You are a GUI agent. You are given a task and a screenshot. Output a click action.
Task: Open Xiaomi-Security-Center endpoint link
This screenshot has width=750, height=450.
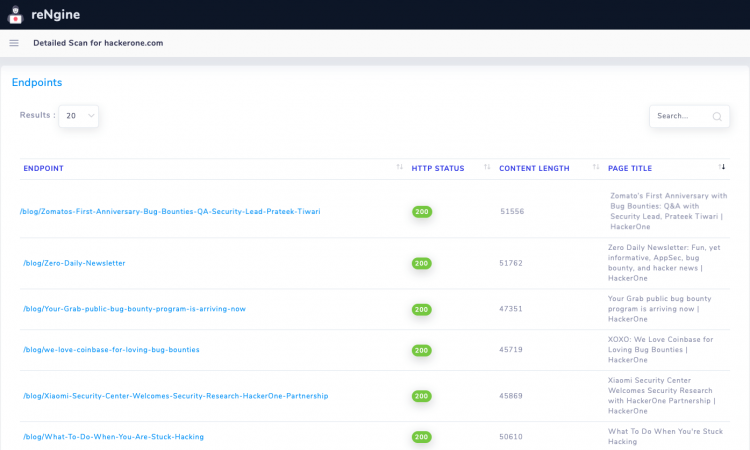[176, 396]
